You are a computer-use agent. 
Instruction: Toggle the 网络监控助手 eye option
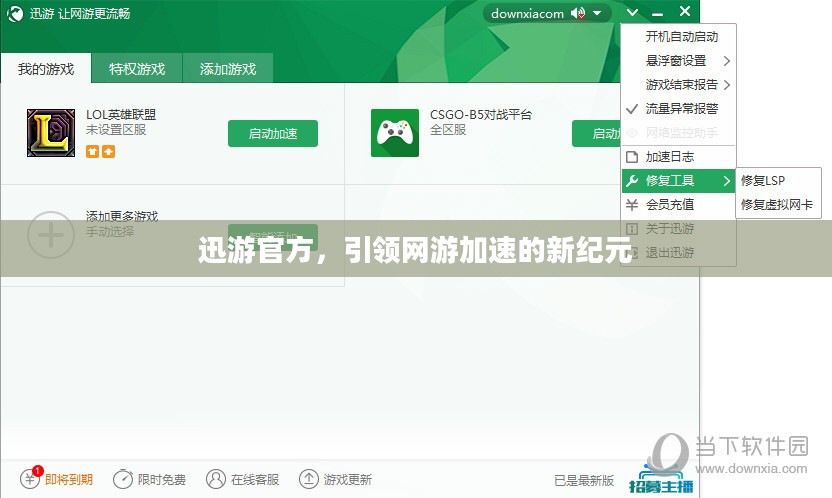pos(678,133)
